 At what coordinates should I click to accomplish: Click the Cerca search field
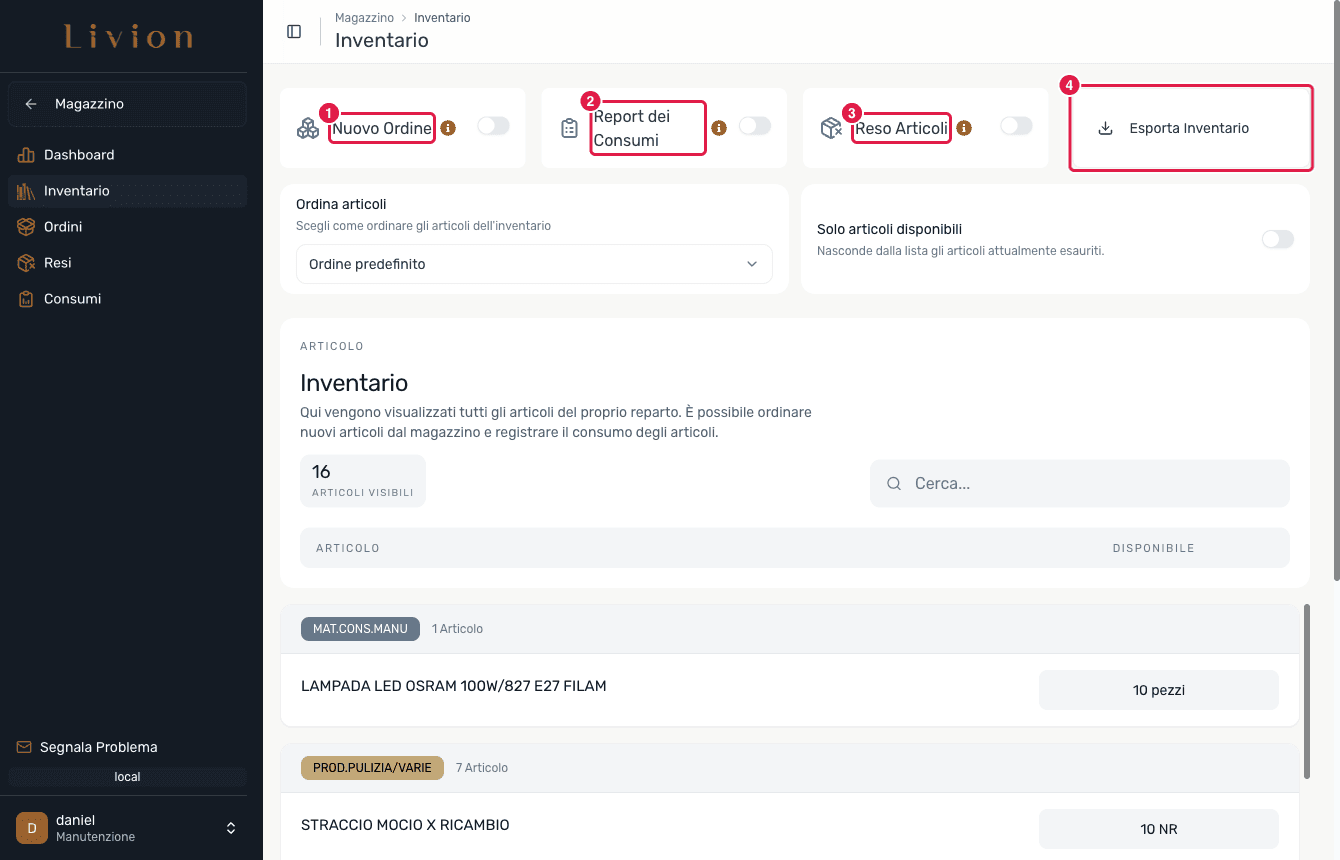tap(1080, 483)
